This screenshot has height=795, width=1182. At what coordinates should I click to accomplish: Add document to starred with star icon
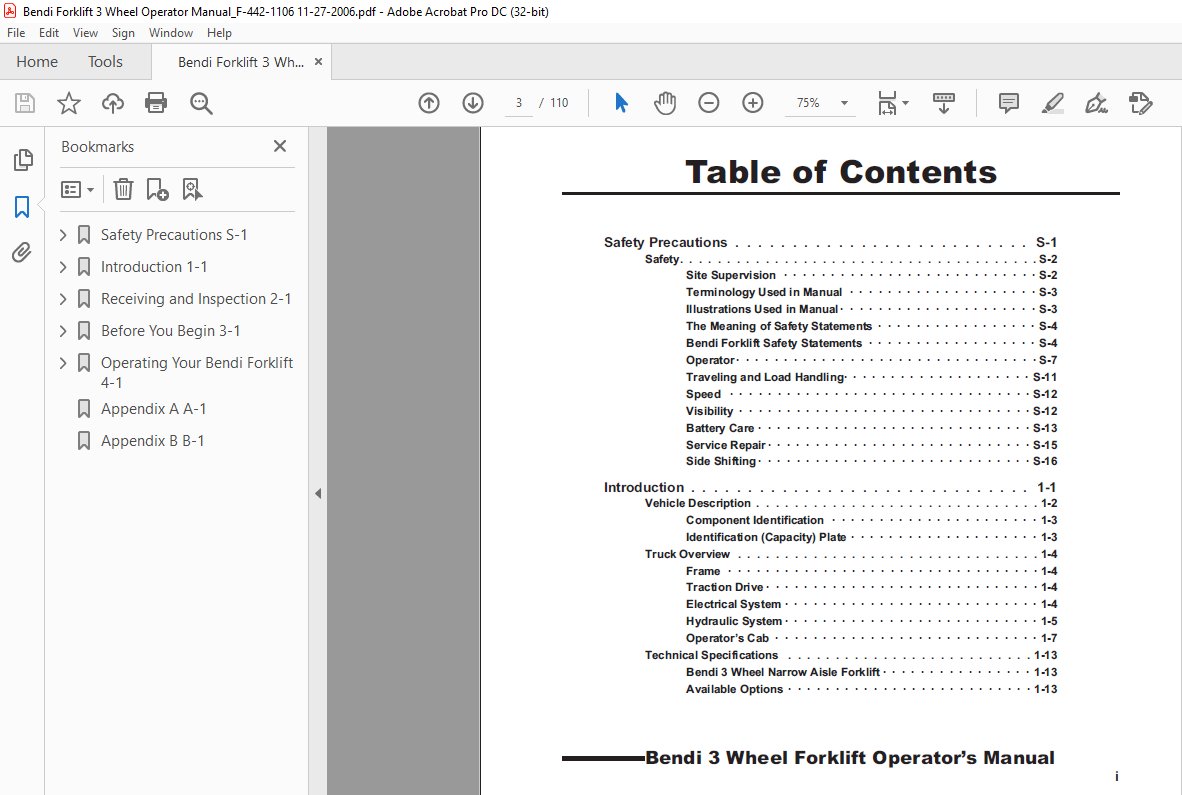(69, 102)
